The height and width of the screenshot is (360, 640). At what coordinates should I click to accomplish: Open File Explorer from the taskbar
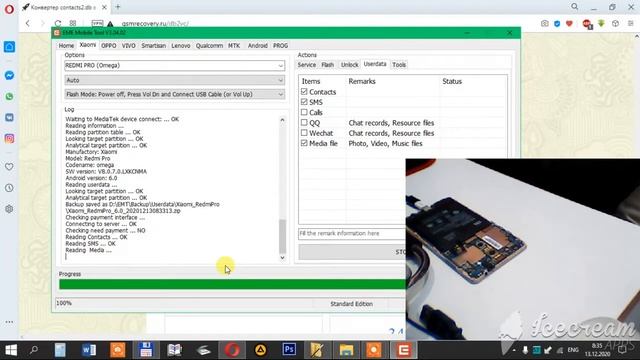346,350
